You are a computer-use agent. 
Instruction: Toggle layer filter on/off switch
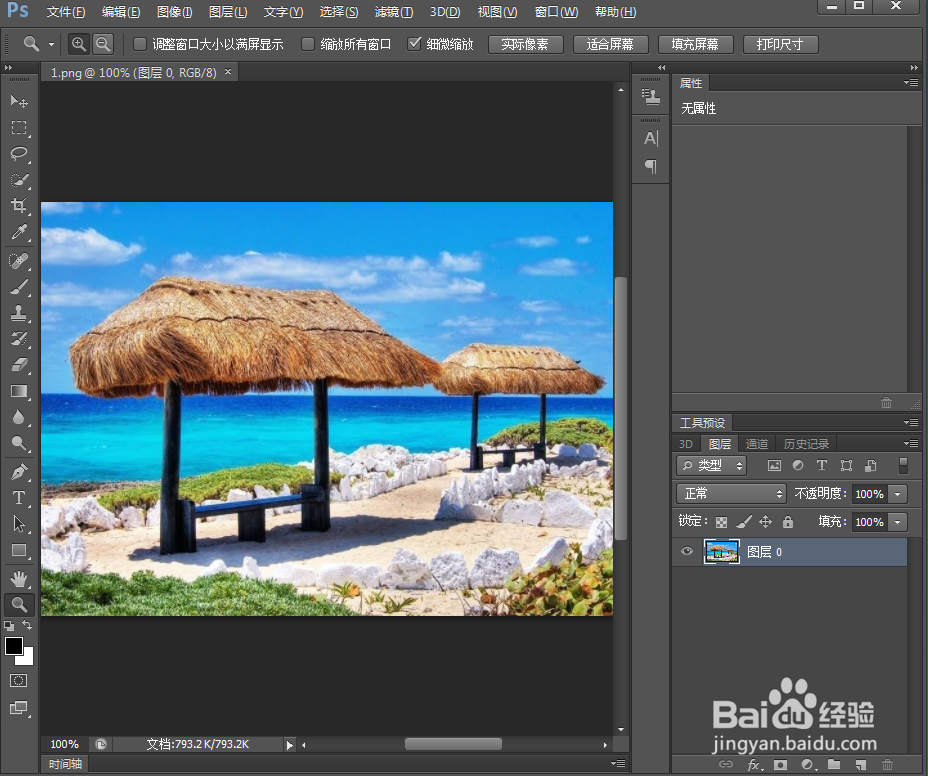click(x=903, y=466)
